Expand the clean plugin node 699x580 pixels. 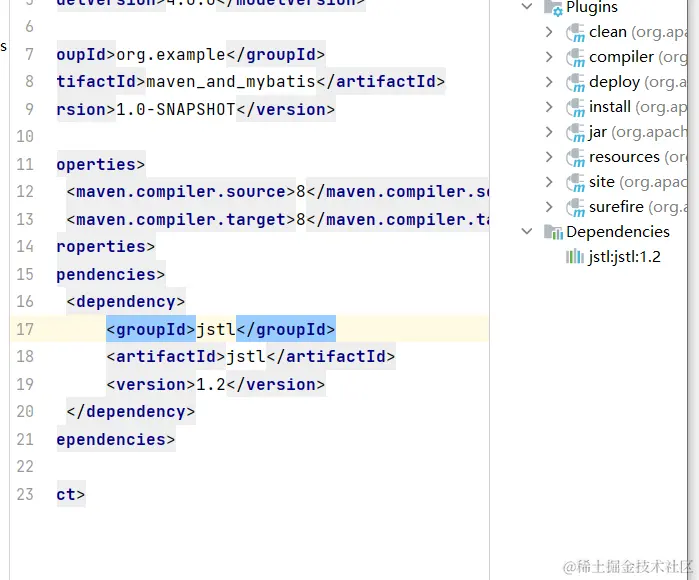(x=549, y=32)
